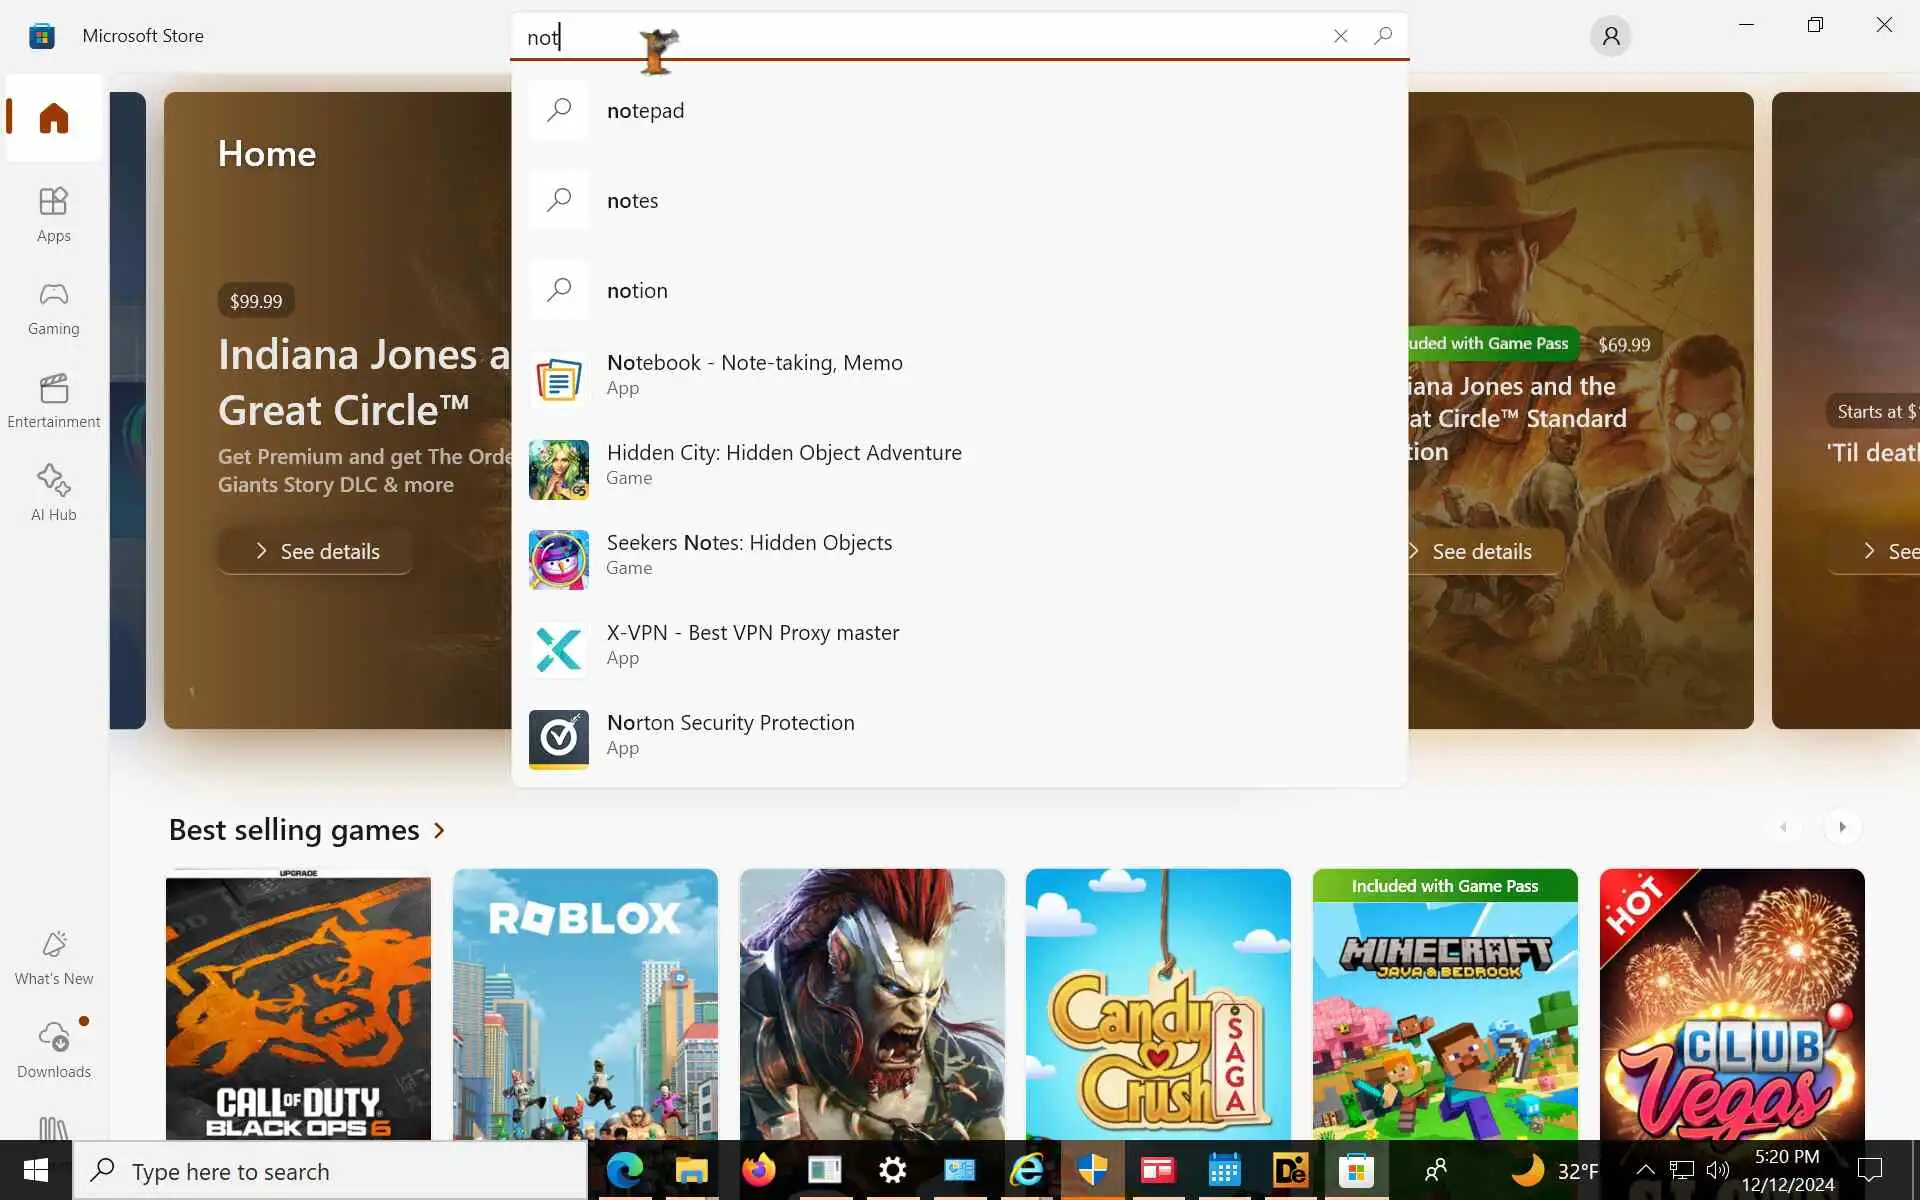Click See details for Indiana Jones Premium
The image size is (1920, 1200).
(316, 551)
